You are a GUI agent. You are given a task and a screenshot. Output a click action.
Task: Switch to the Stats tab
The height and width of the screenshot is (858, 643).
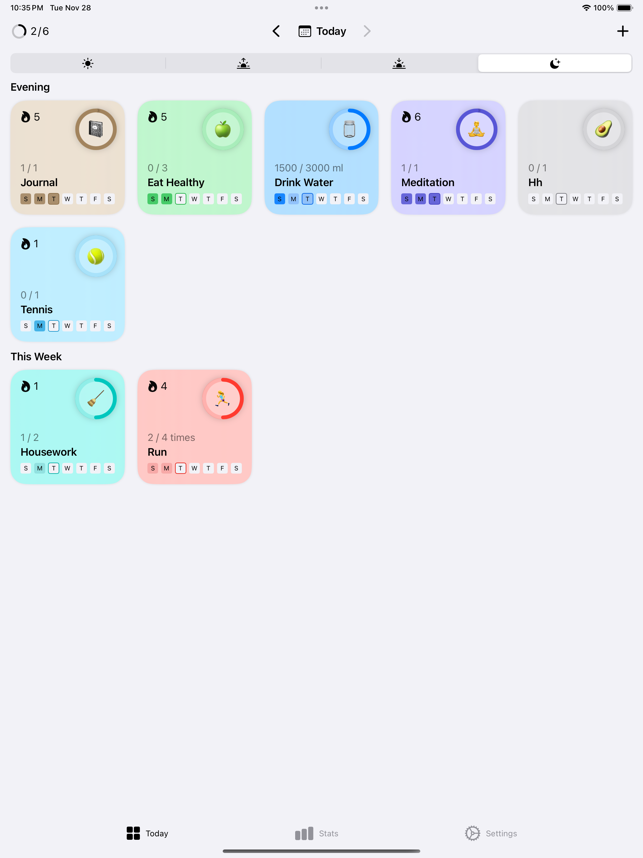coord(317,833)
